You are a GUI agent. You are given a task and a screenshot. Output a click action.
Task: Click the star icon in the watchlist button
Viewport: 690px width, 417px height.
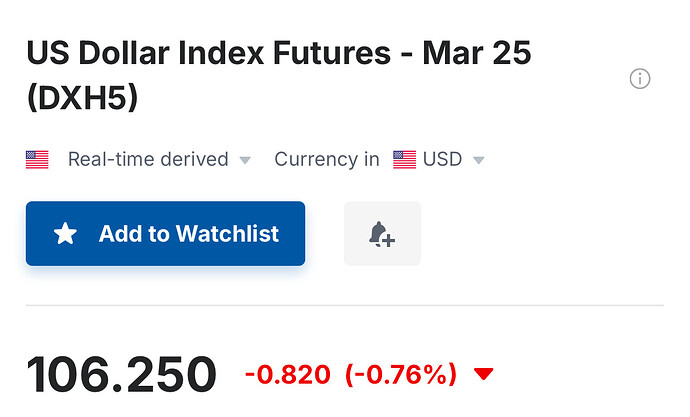point(65,234)
